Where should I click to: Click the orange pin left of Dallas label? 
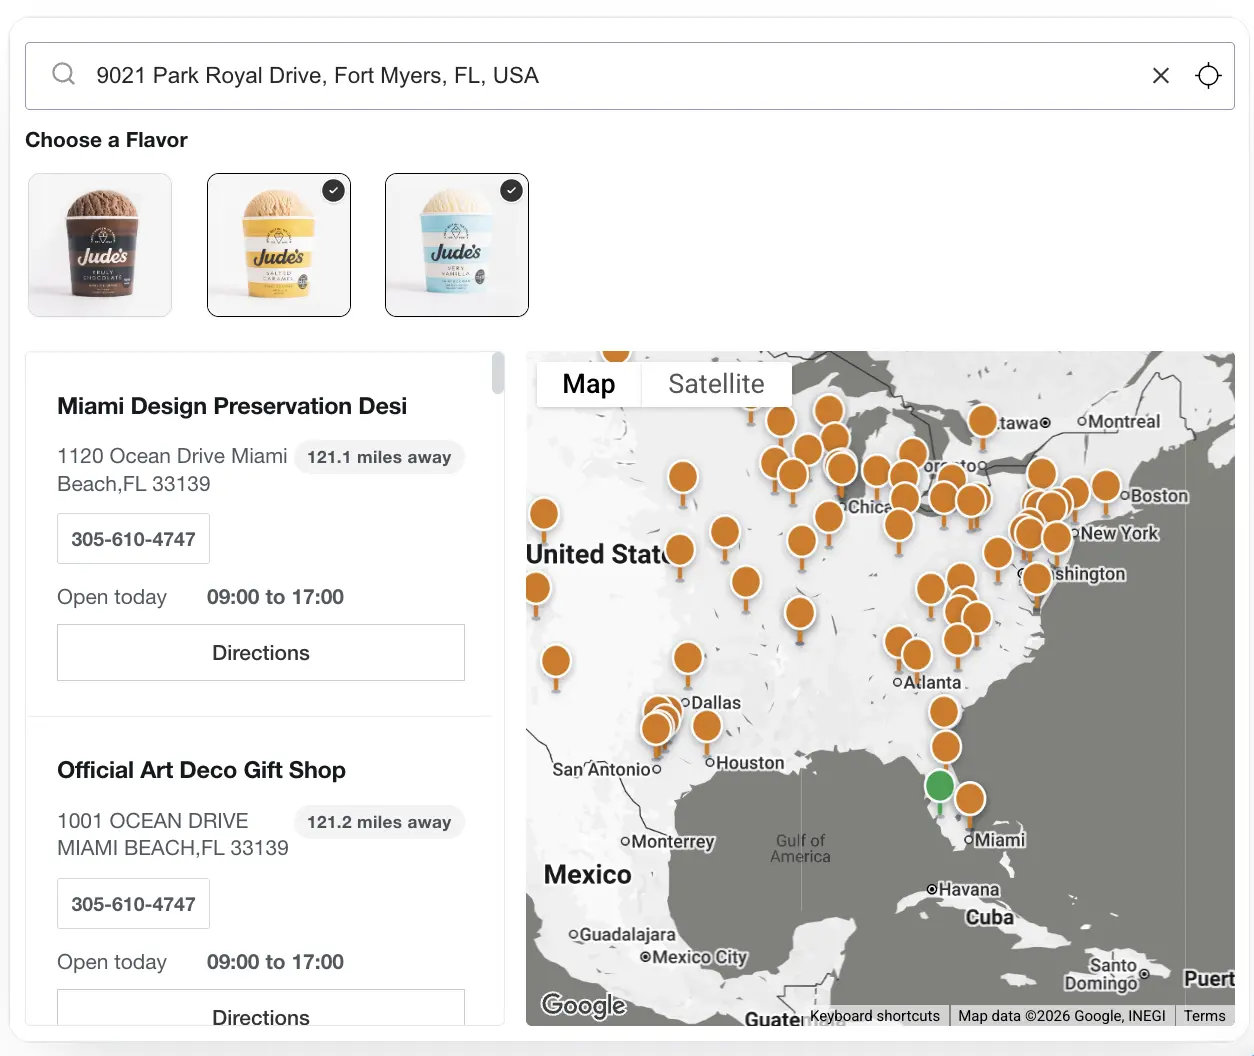(657, 727)
